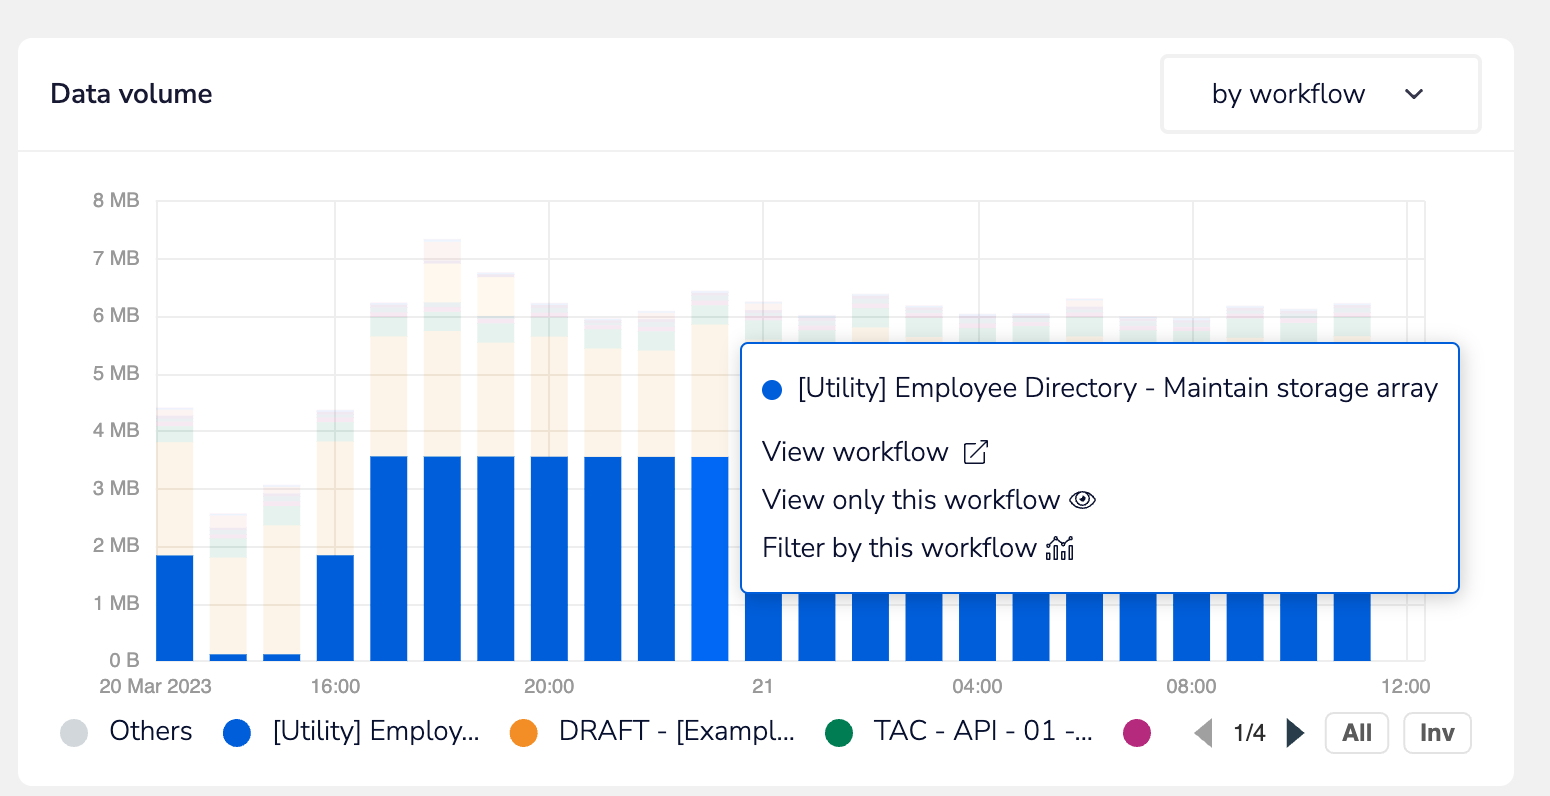Click the All legend button

coord(1356,733)
